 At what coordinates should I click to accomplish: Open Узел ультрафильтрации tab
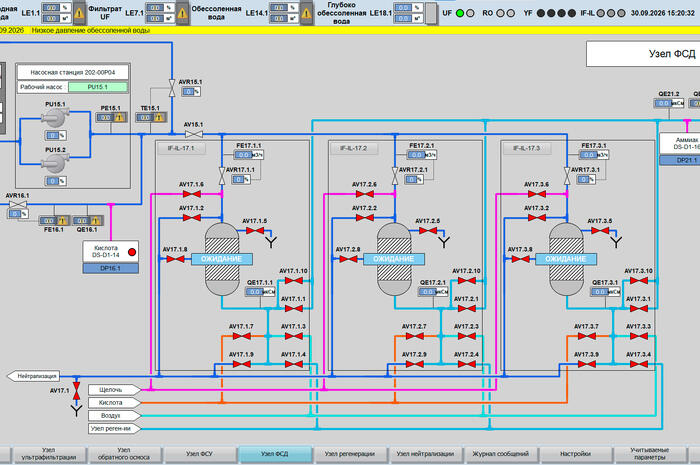tap(49, 454)
